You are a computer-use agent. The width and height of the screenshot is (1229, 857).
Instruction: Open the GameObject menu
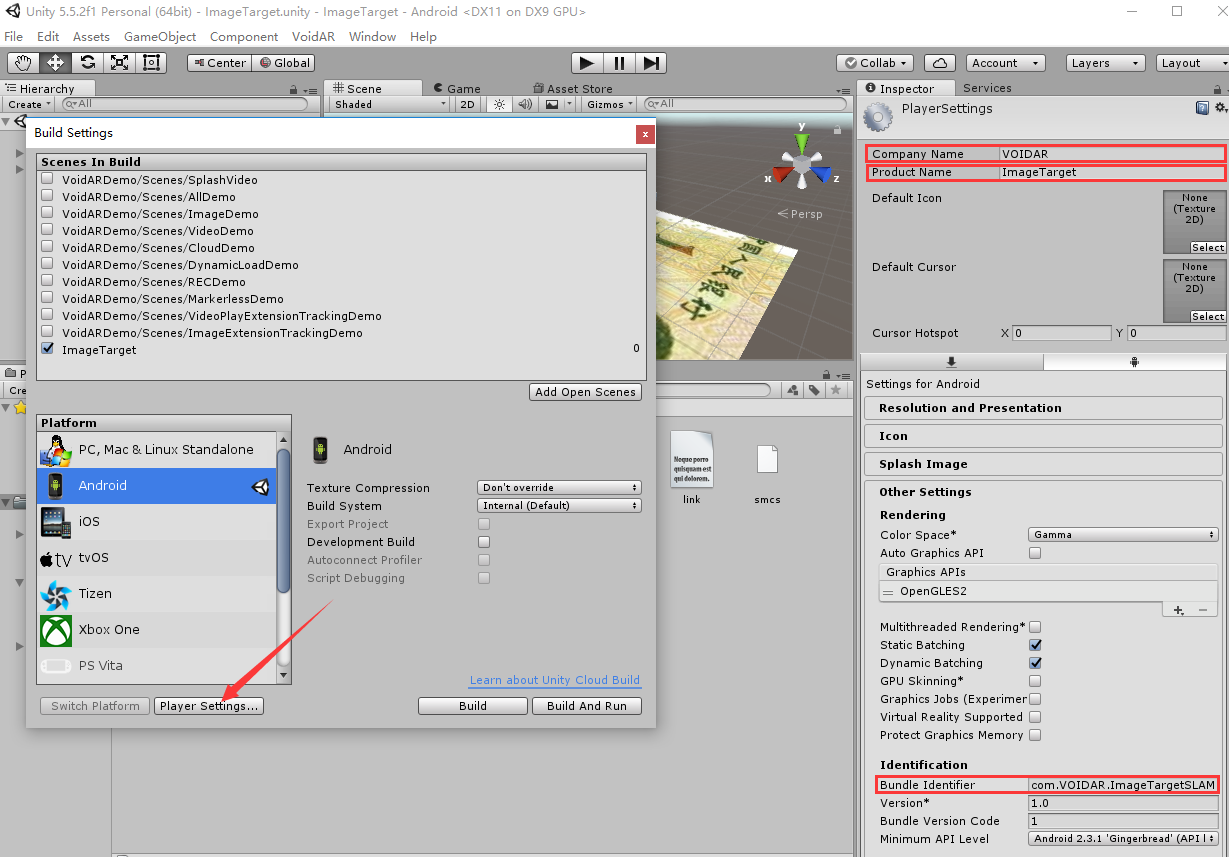pos(160,37)
